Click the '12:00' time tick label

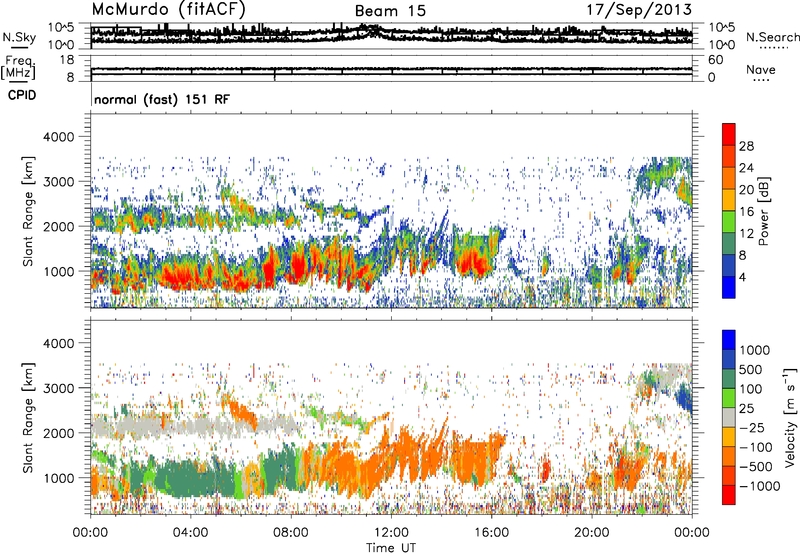[x=391, y=533]
